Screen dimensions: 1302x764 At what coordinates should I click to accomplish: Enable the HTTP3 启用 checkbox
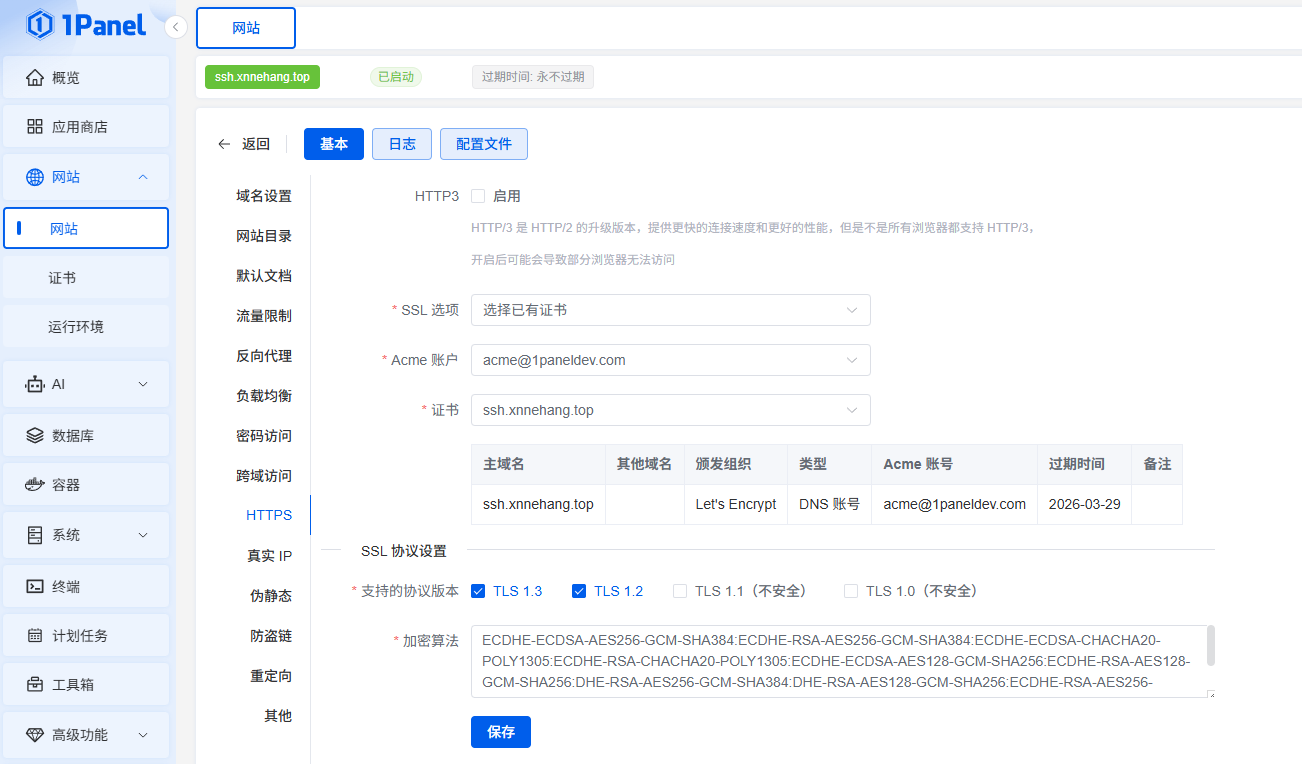[477, 195]
